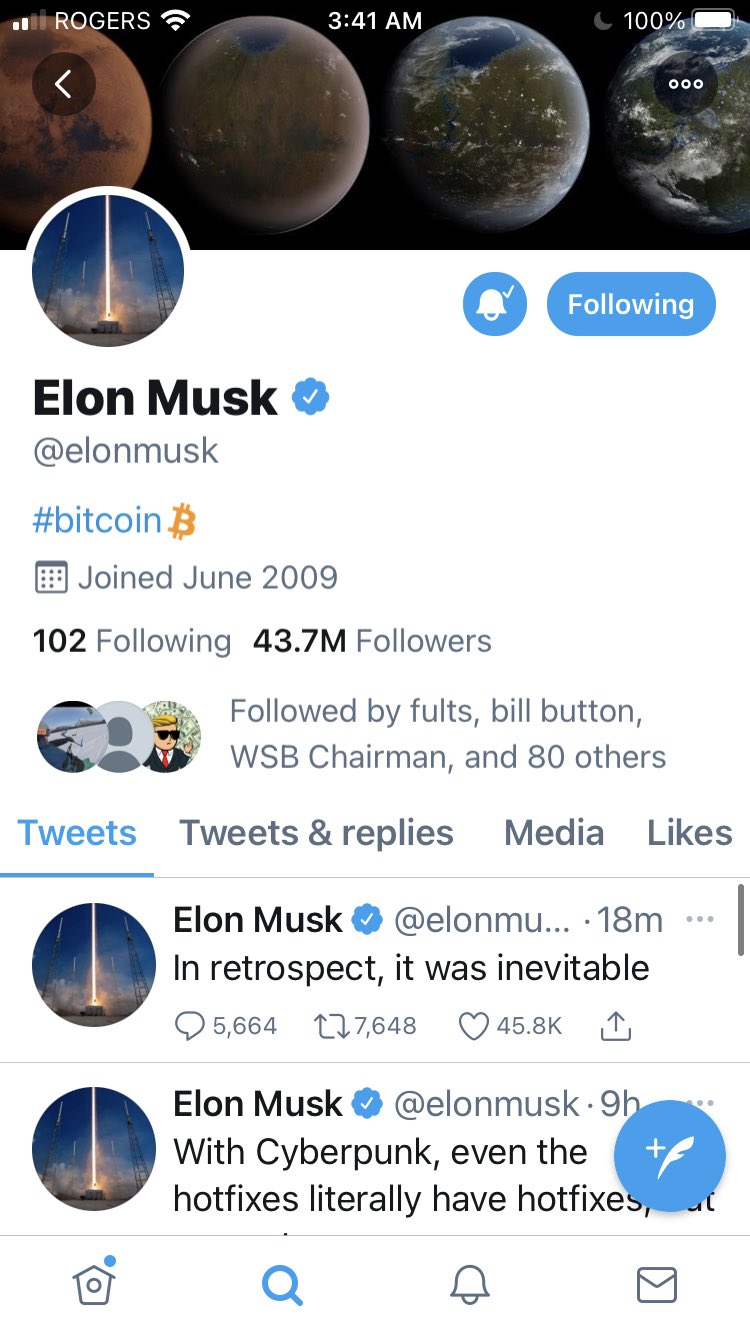View the 43.7M Followers list
This screenshot has height=1334, width=750.
(x=372, y=641)
